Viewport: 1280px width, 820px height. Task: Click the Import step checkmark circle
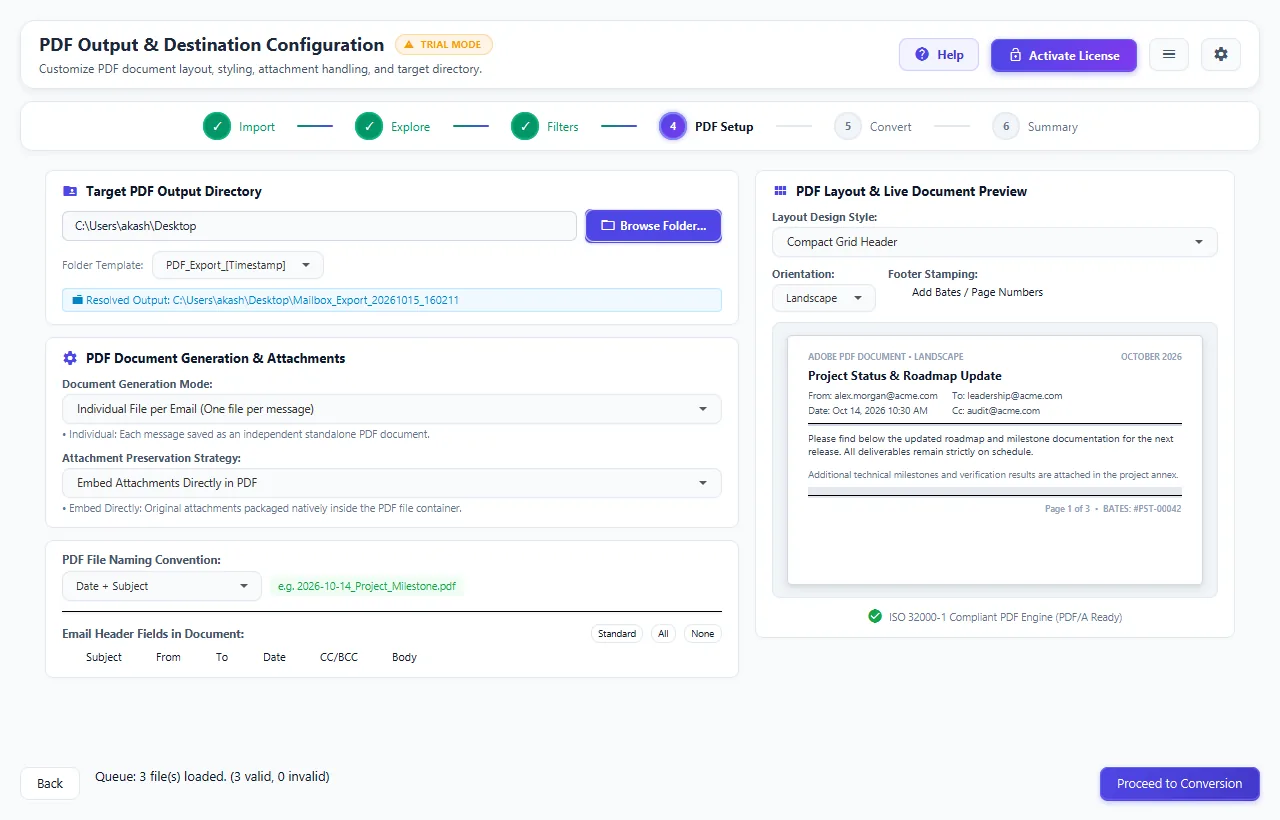(217, 127)
